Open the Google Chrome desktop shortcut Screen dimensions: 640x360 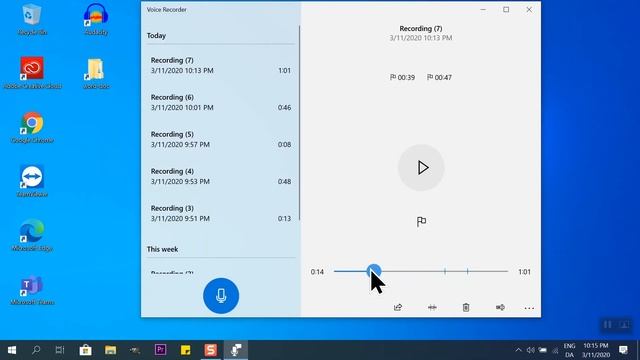[x=32, y=127]
